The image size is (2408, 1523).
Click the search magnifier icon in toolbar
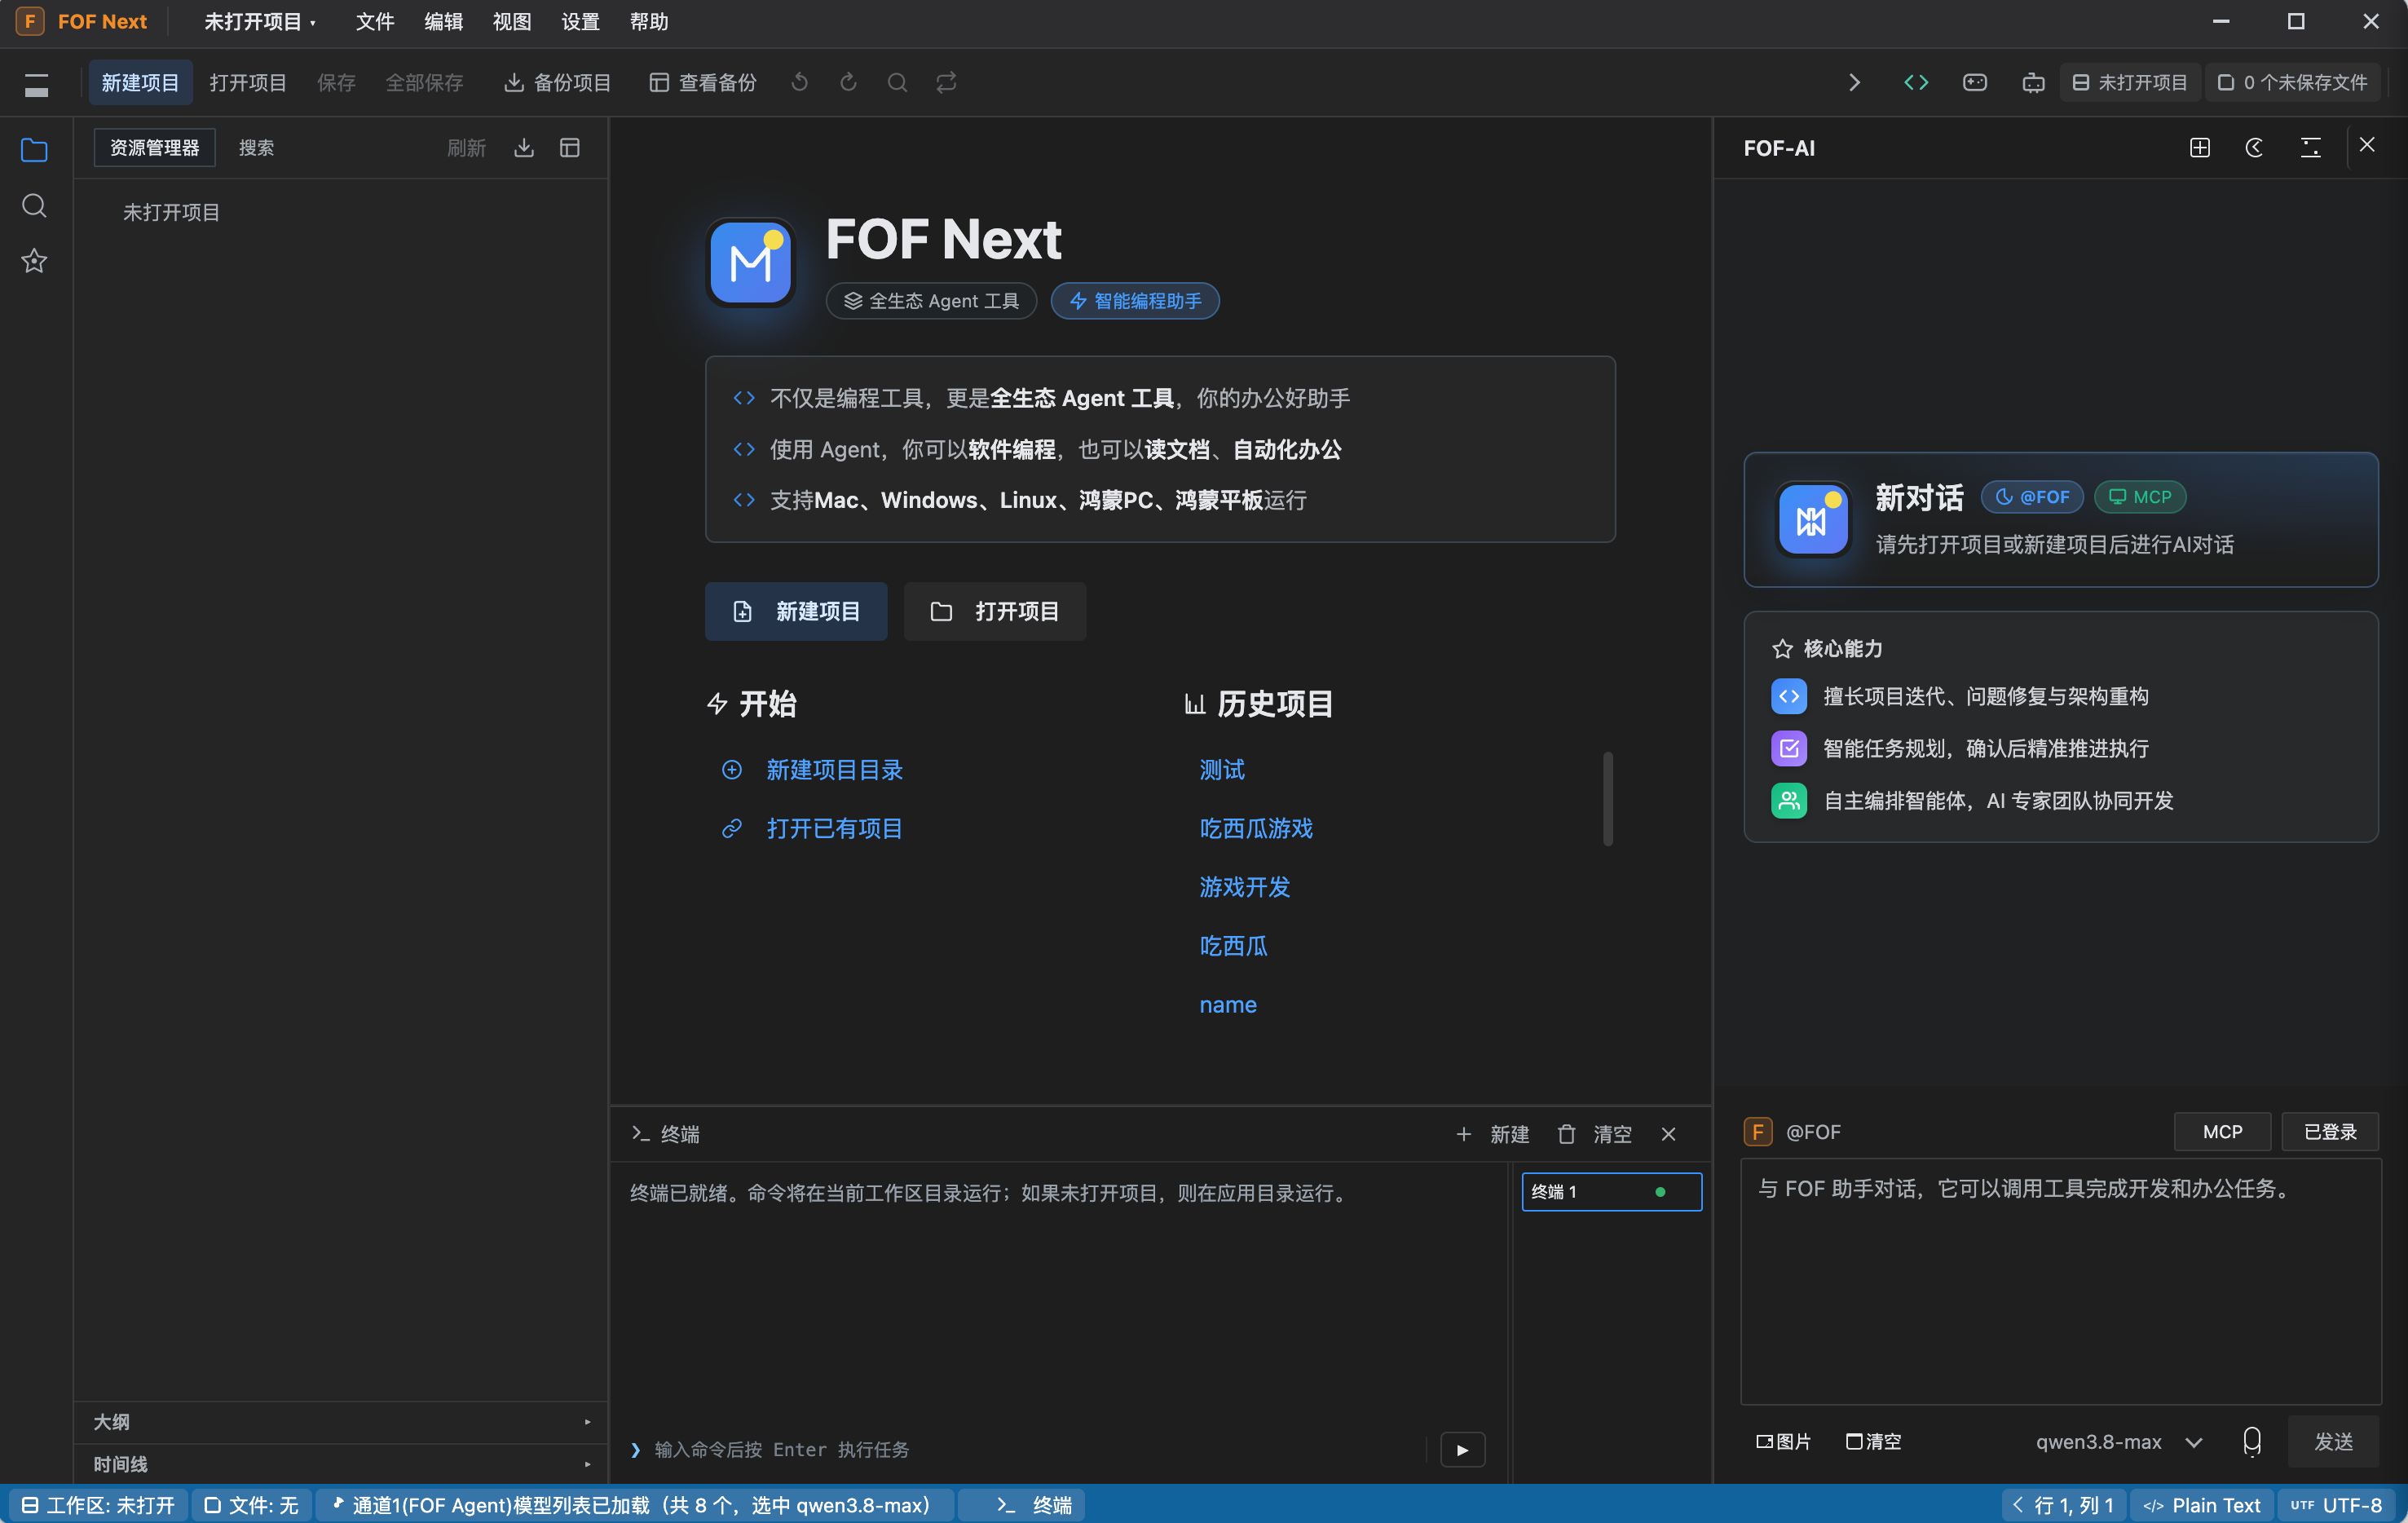coord(897,83)
